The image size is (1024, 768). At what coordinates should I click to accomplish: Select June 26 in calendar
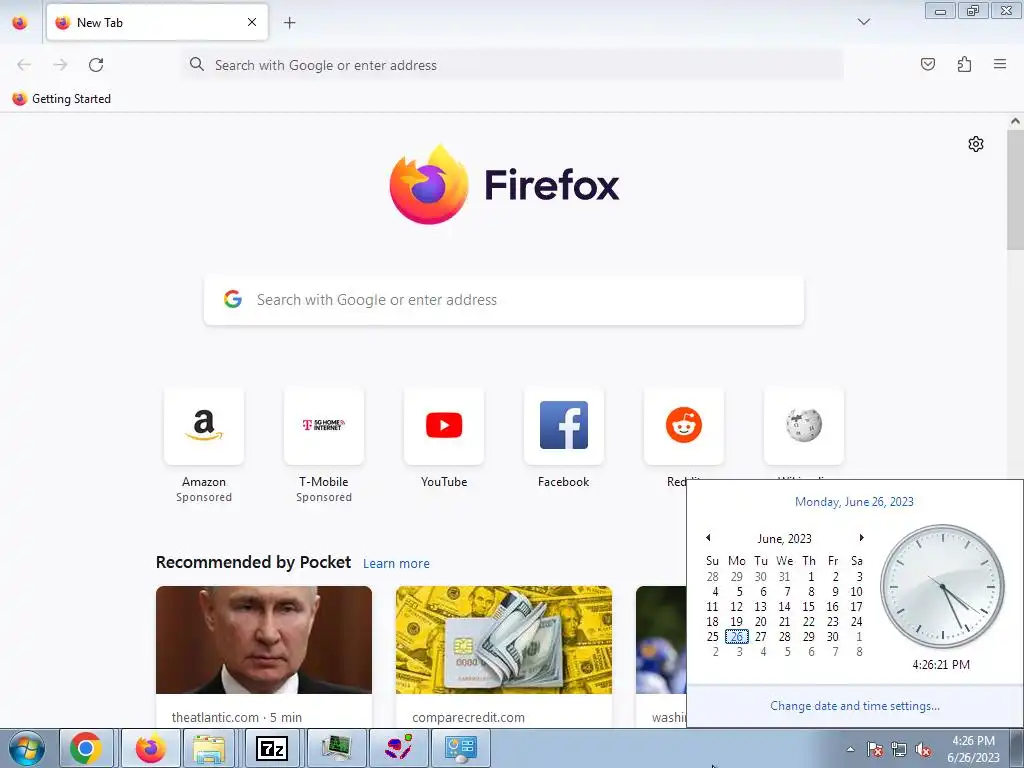coord(737,636)
